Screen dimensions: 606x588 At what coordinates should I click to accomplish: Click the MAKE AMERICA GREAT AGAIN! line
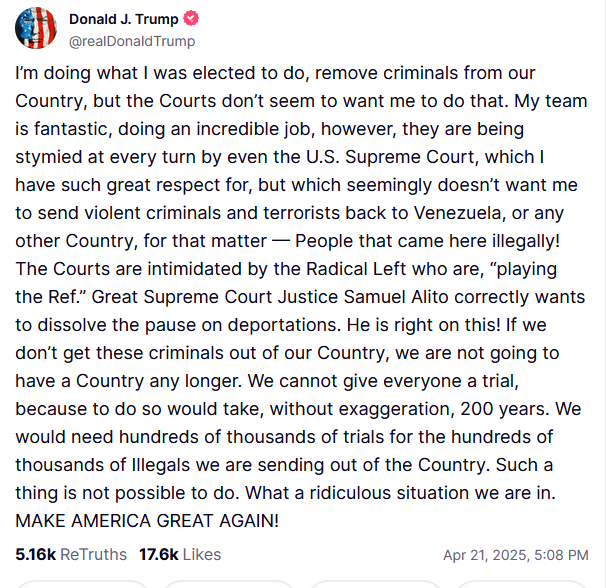[147, 520]
